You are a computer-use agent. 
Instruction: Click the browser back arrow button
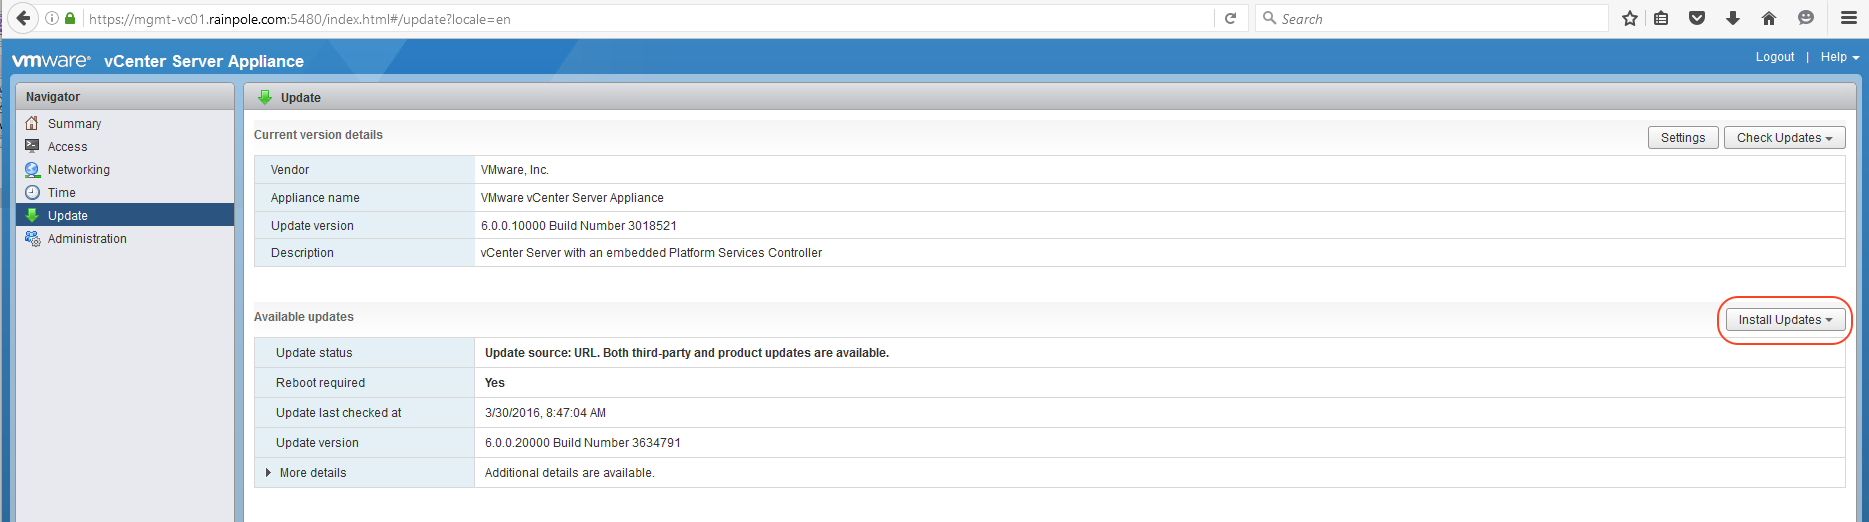23,18
